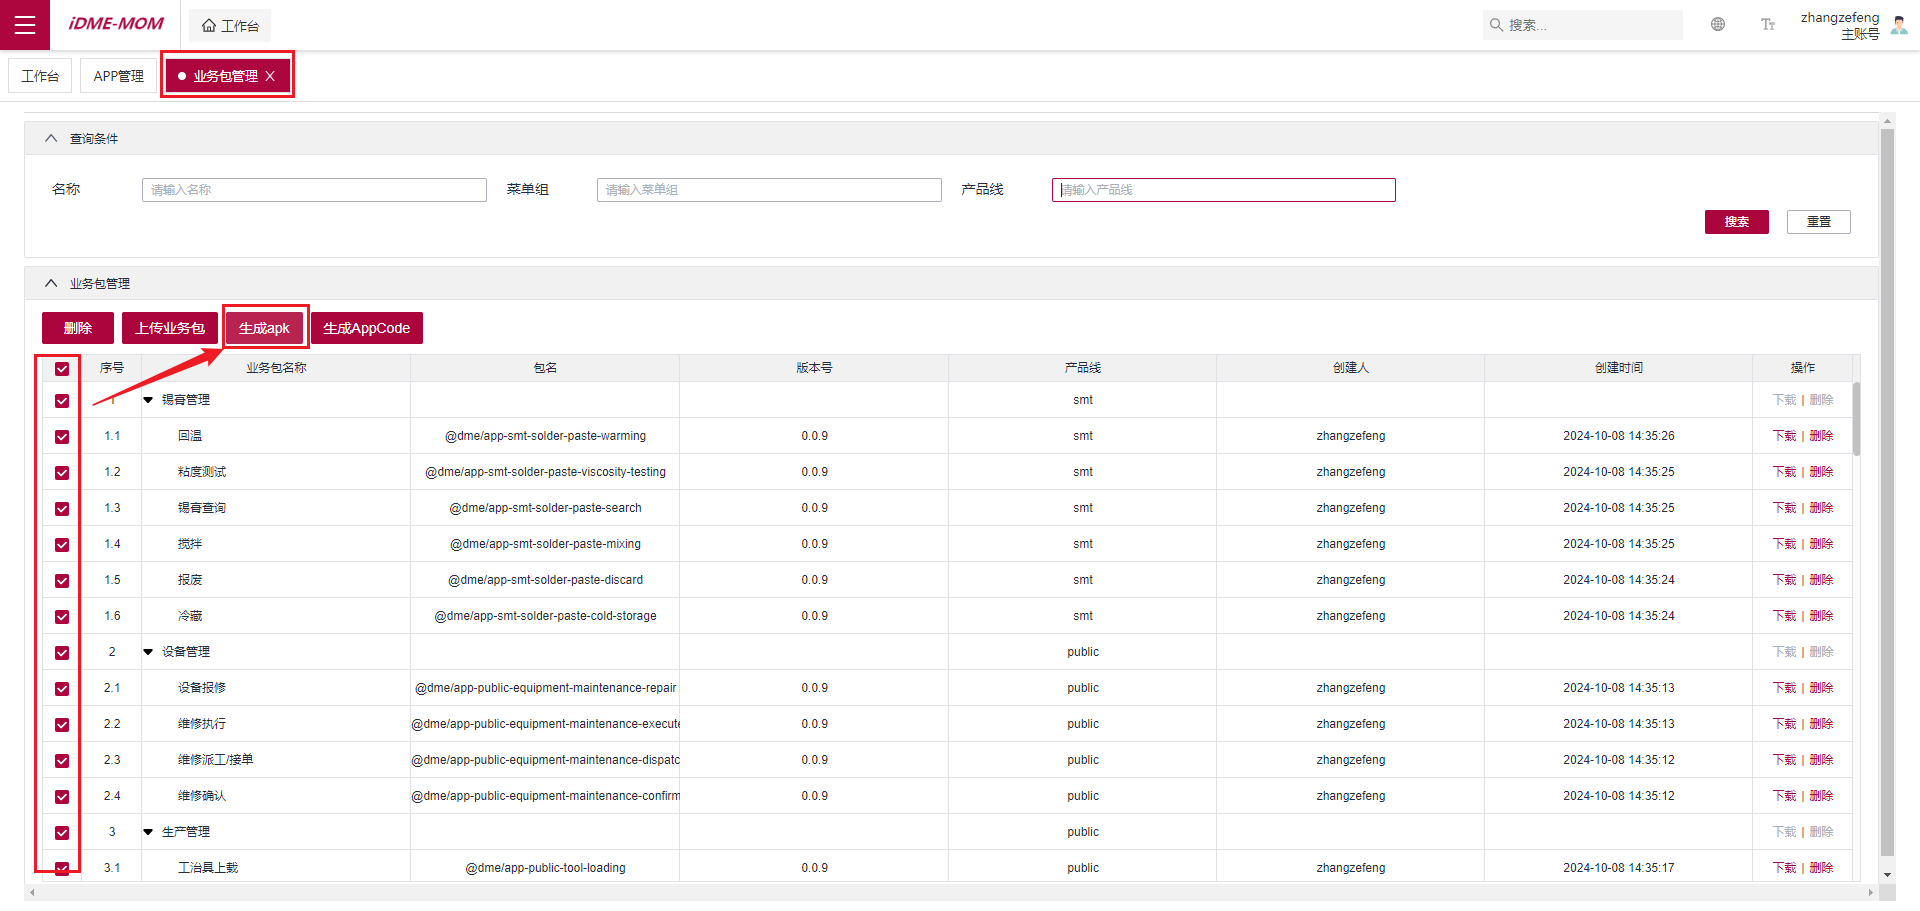
Task: Uncheck the row 2.1 设备报修 checkbox
Action: click(x=62, y=689)
